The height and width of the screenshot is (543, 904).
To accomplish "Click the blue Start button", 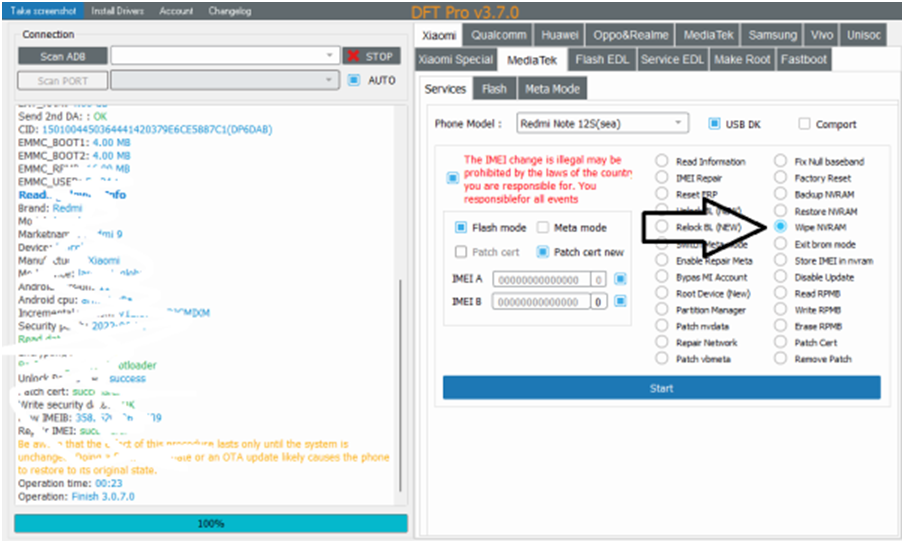I will (x=661, y=388).
